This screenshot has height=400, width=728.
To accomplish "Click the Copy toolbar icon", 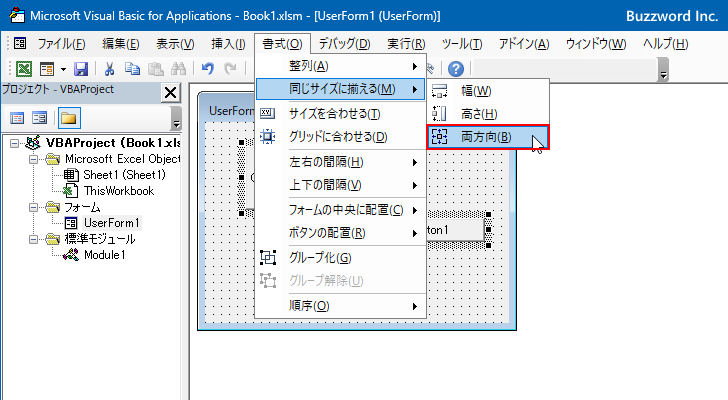I will coord(132,69).
